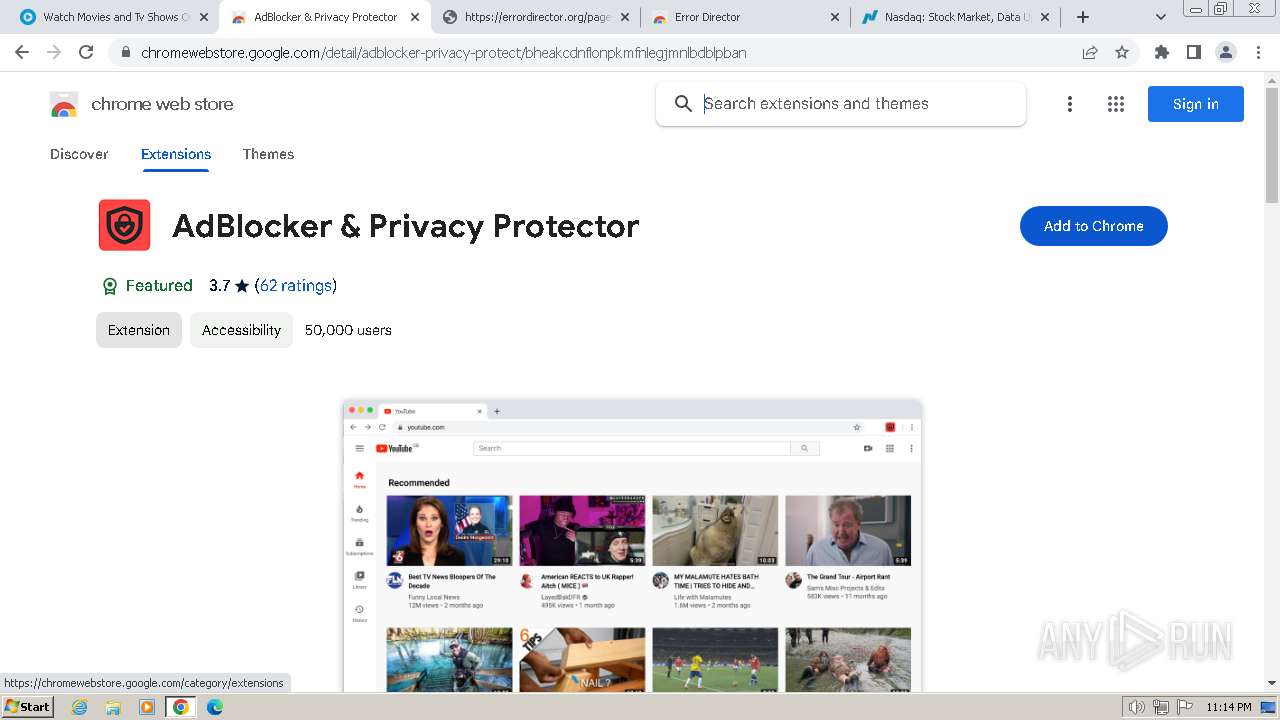Click the Sign in button

click(1195, 104)
